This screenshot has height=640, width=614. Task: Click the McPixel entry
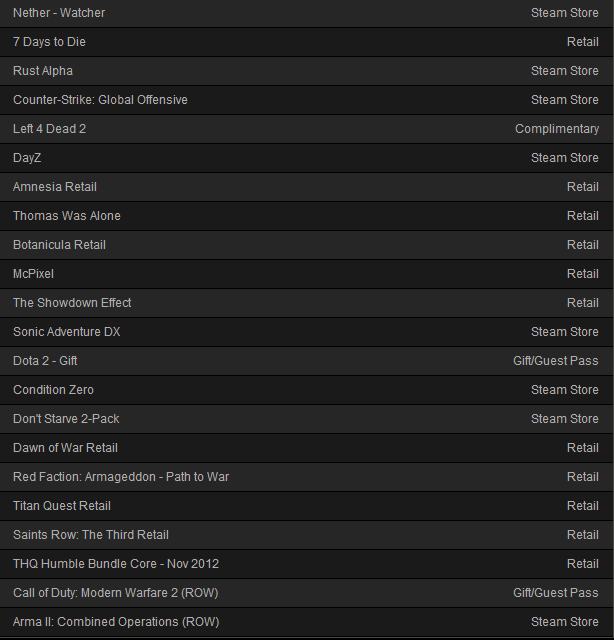click(x=34, y=274)
